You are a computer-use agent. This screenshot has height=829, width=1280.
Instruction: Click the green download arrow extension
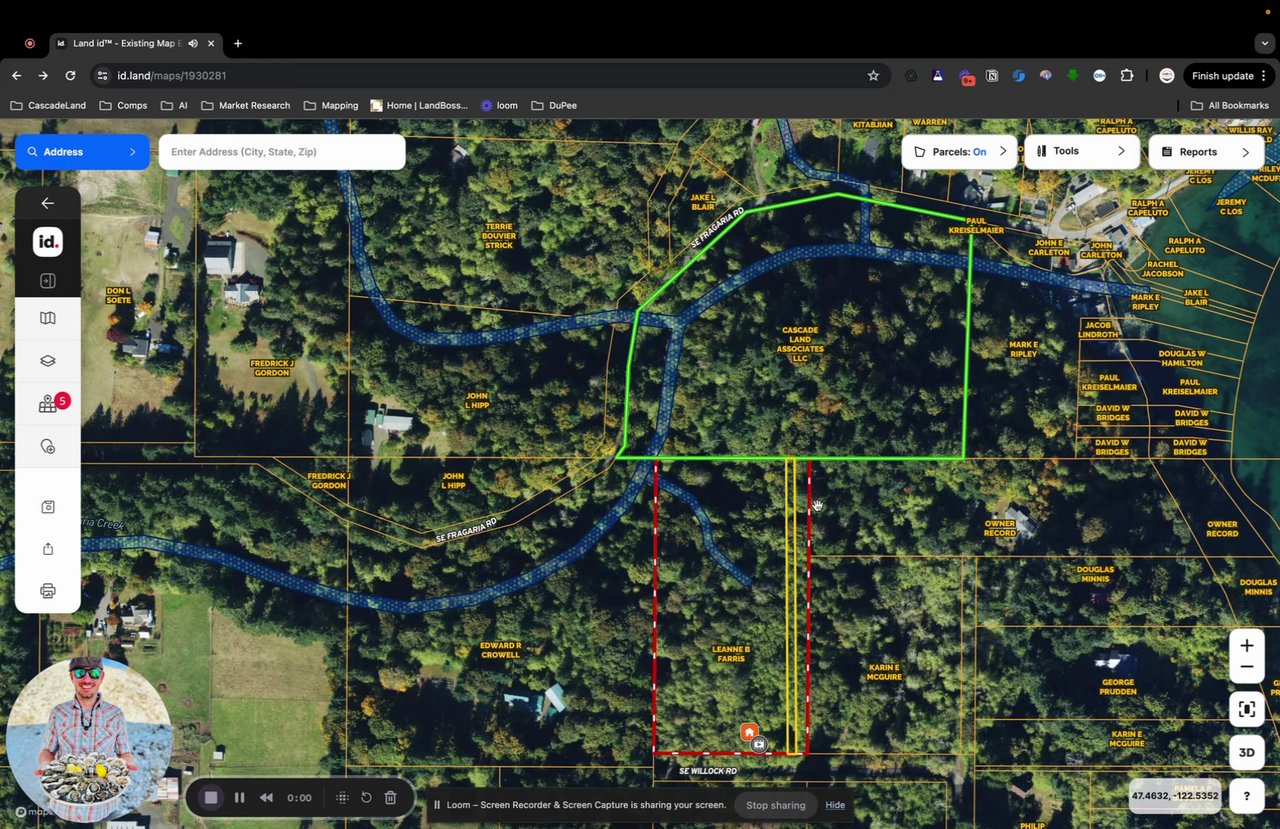click(1072, 76)
